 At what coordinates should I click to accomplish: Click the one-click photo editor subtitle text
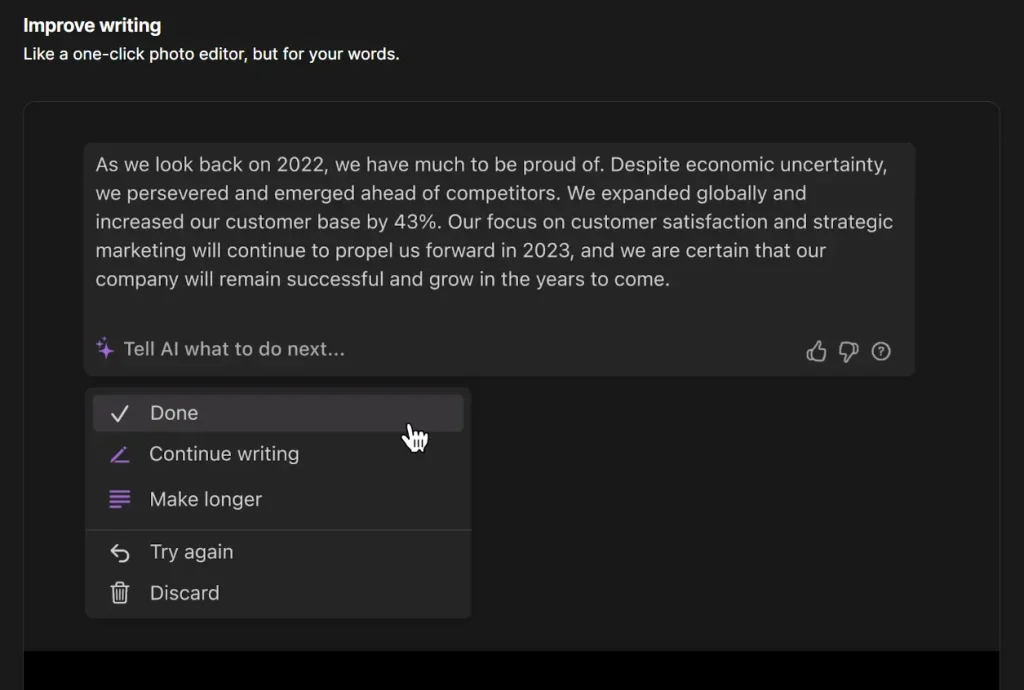coord(211,54)
